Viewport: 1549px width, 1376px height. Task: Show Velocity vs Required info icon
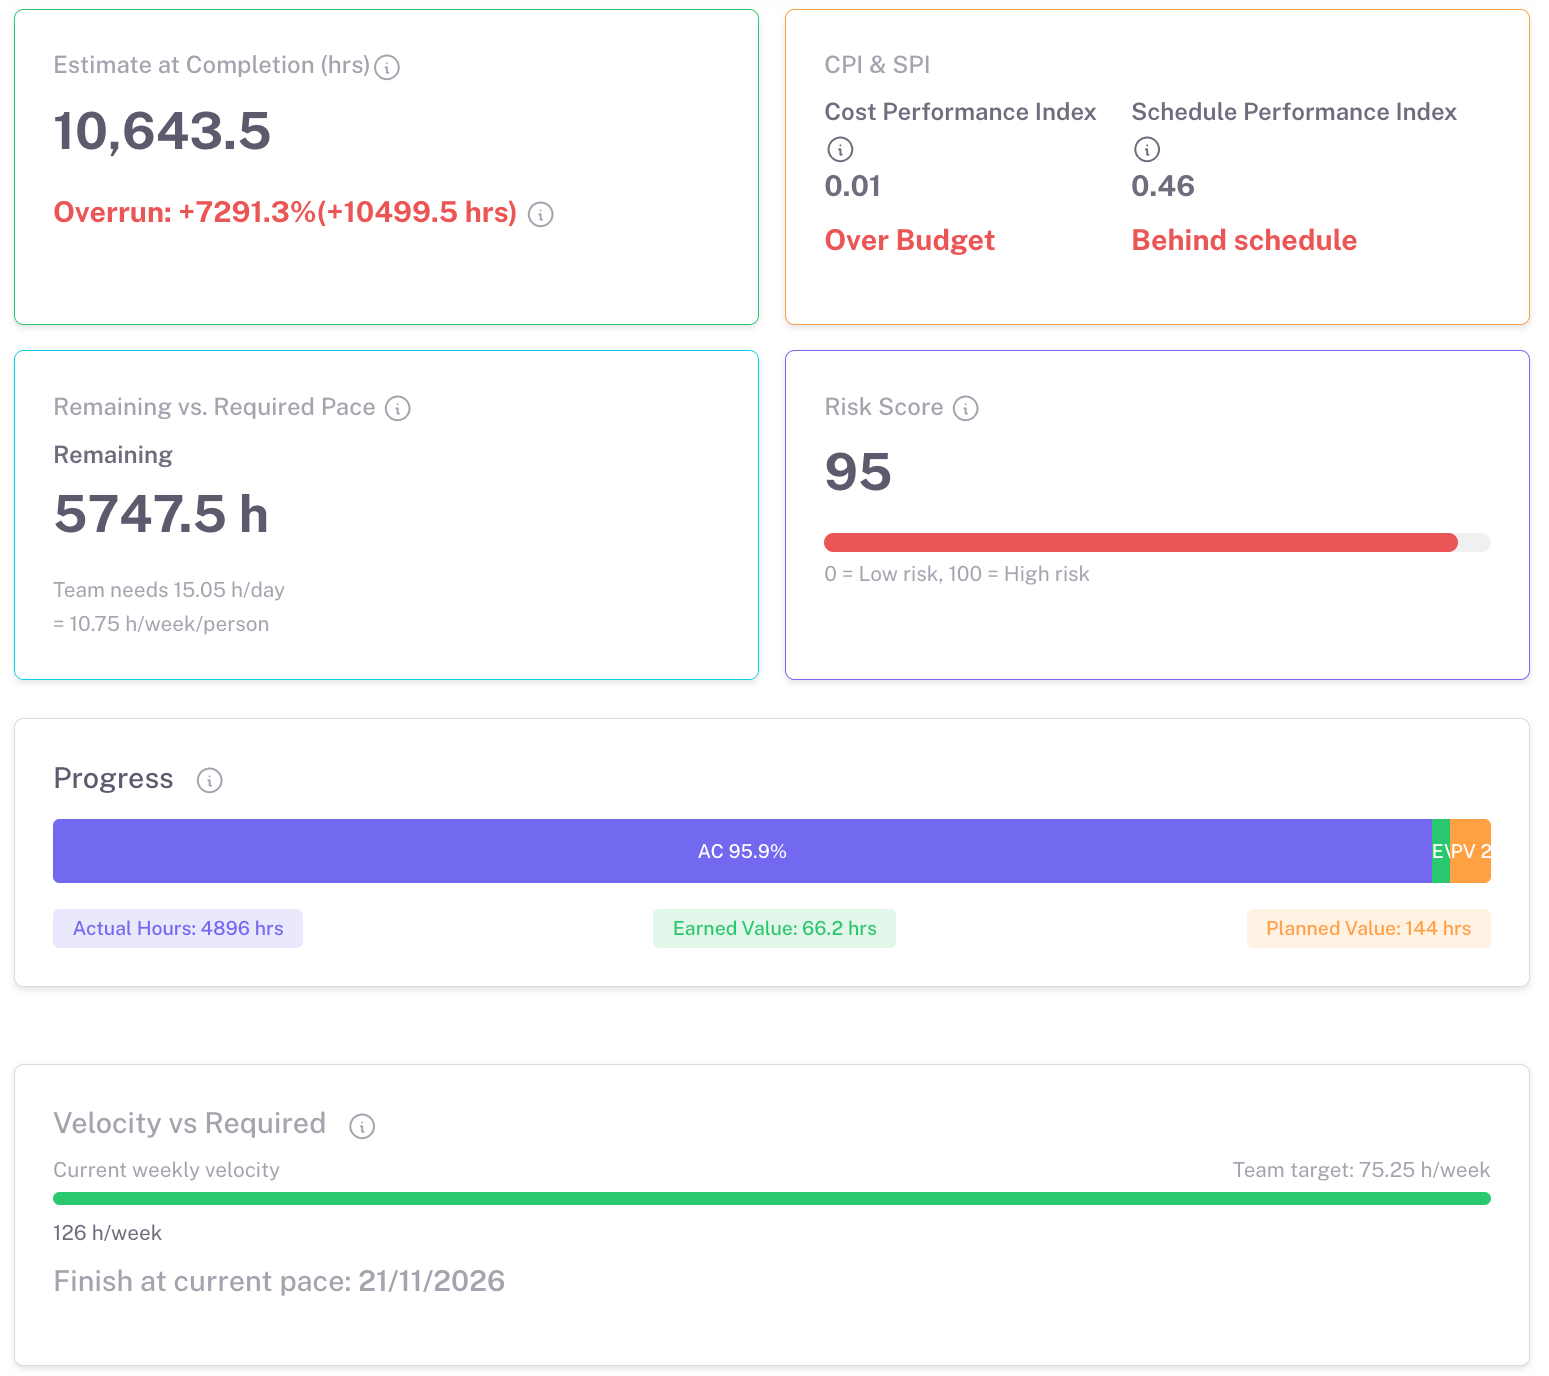(362, 1126)
